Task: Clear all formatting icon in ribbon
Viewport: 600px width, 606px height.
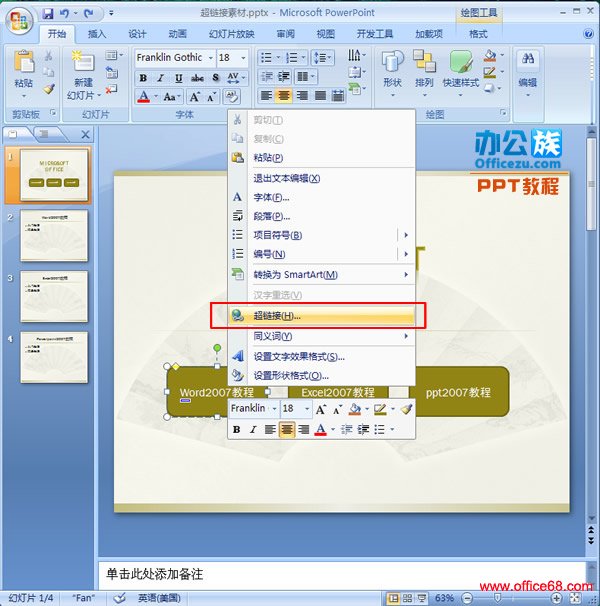Action: pyautogui.click(x=232, y=96)
